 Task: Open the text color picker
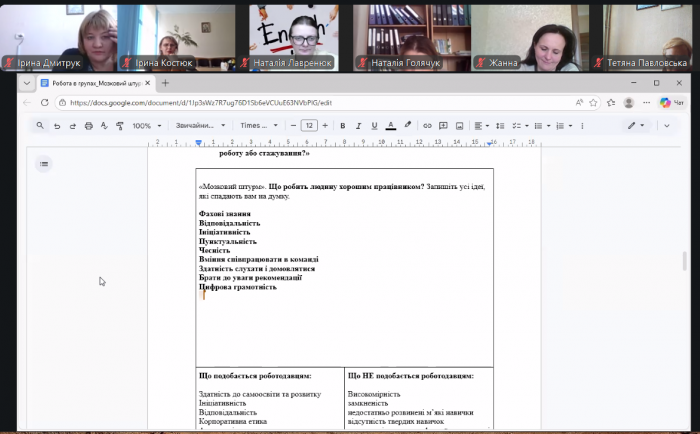tap(390, 126)
